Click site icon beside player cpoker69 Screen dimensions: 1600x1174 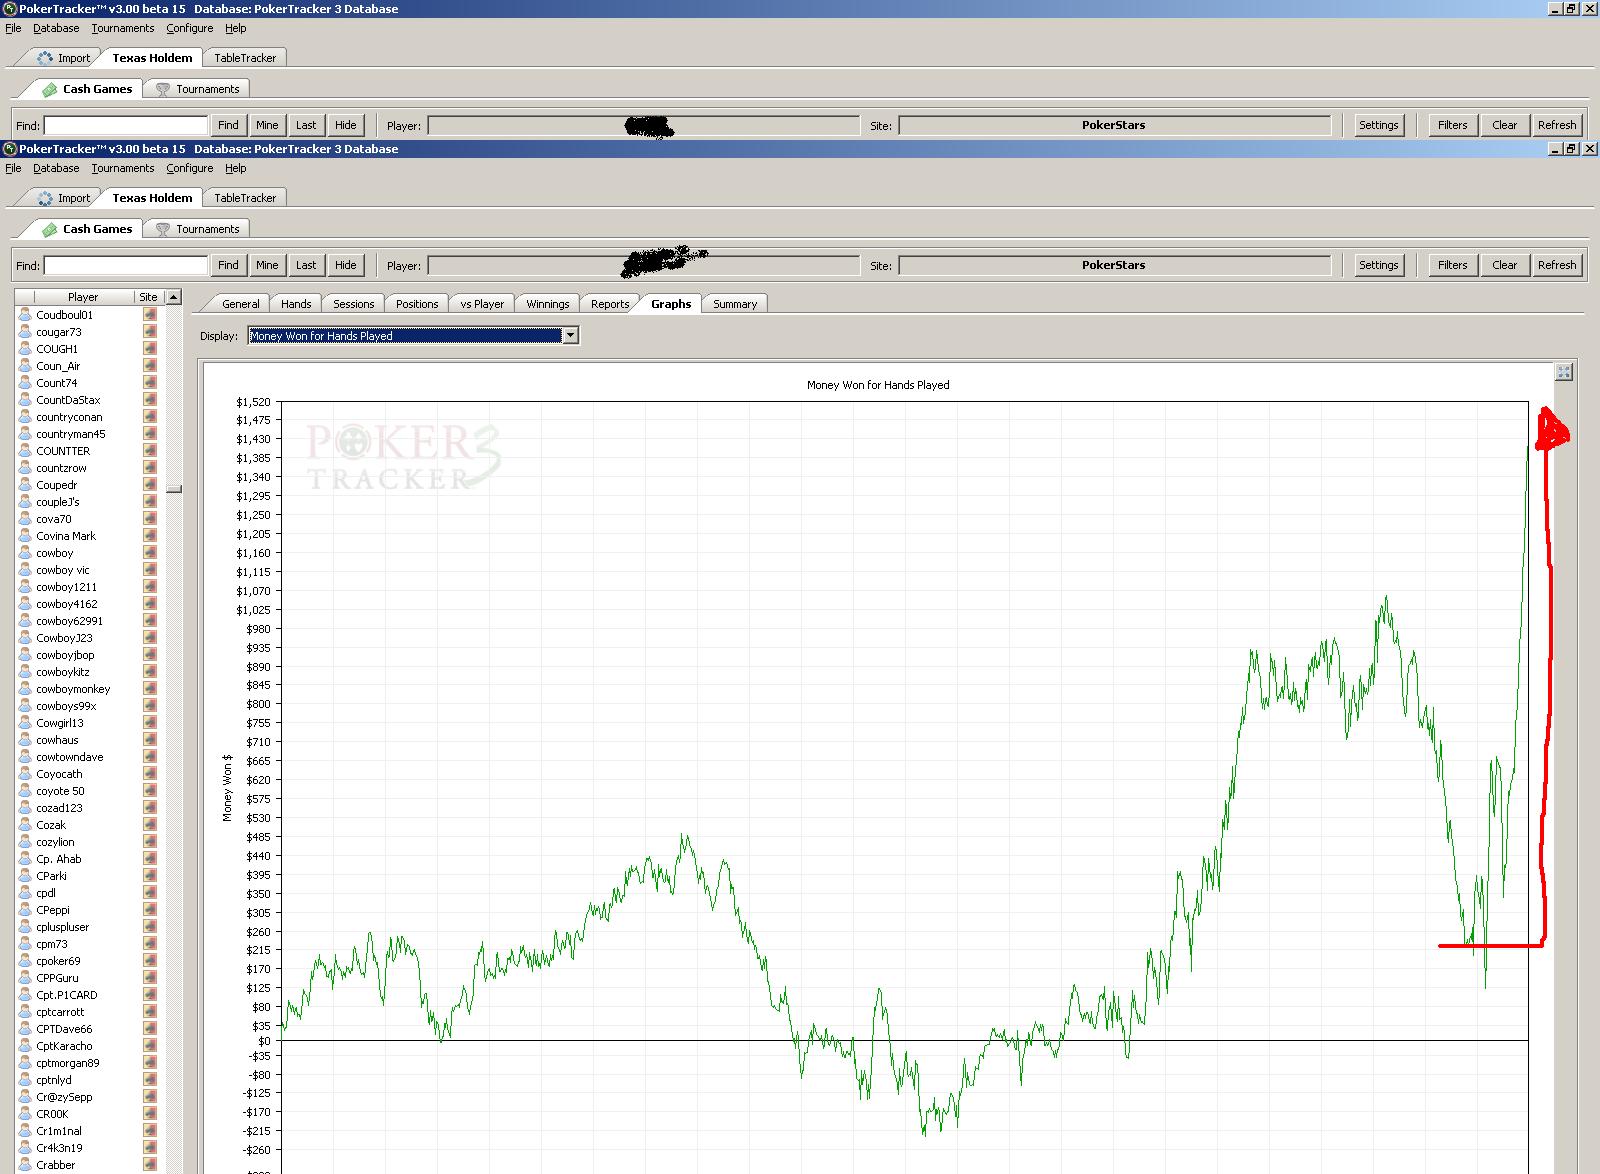coord(150,961)
